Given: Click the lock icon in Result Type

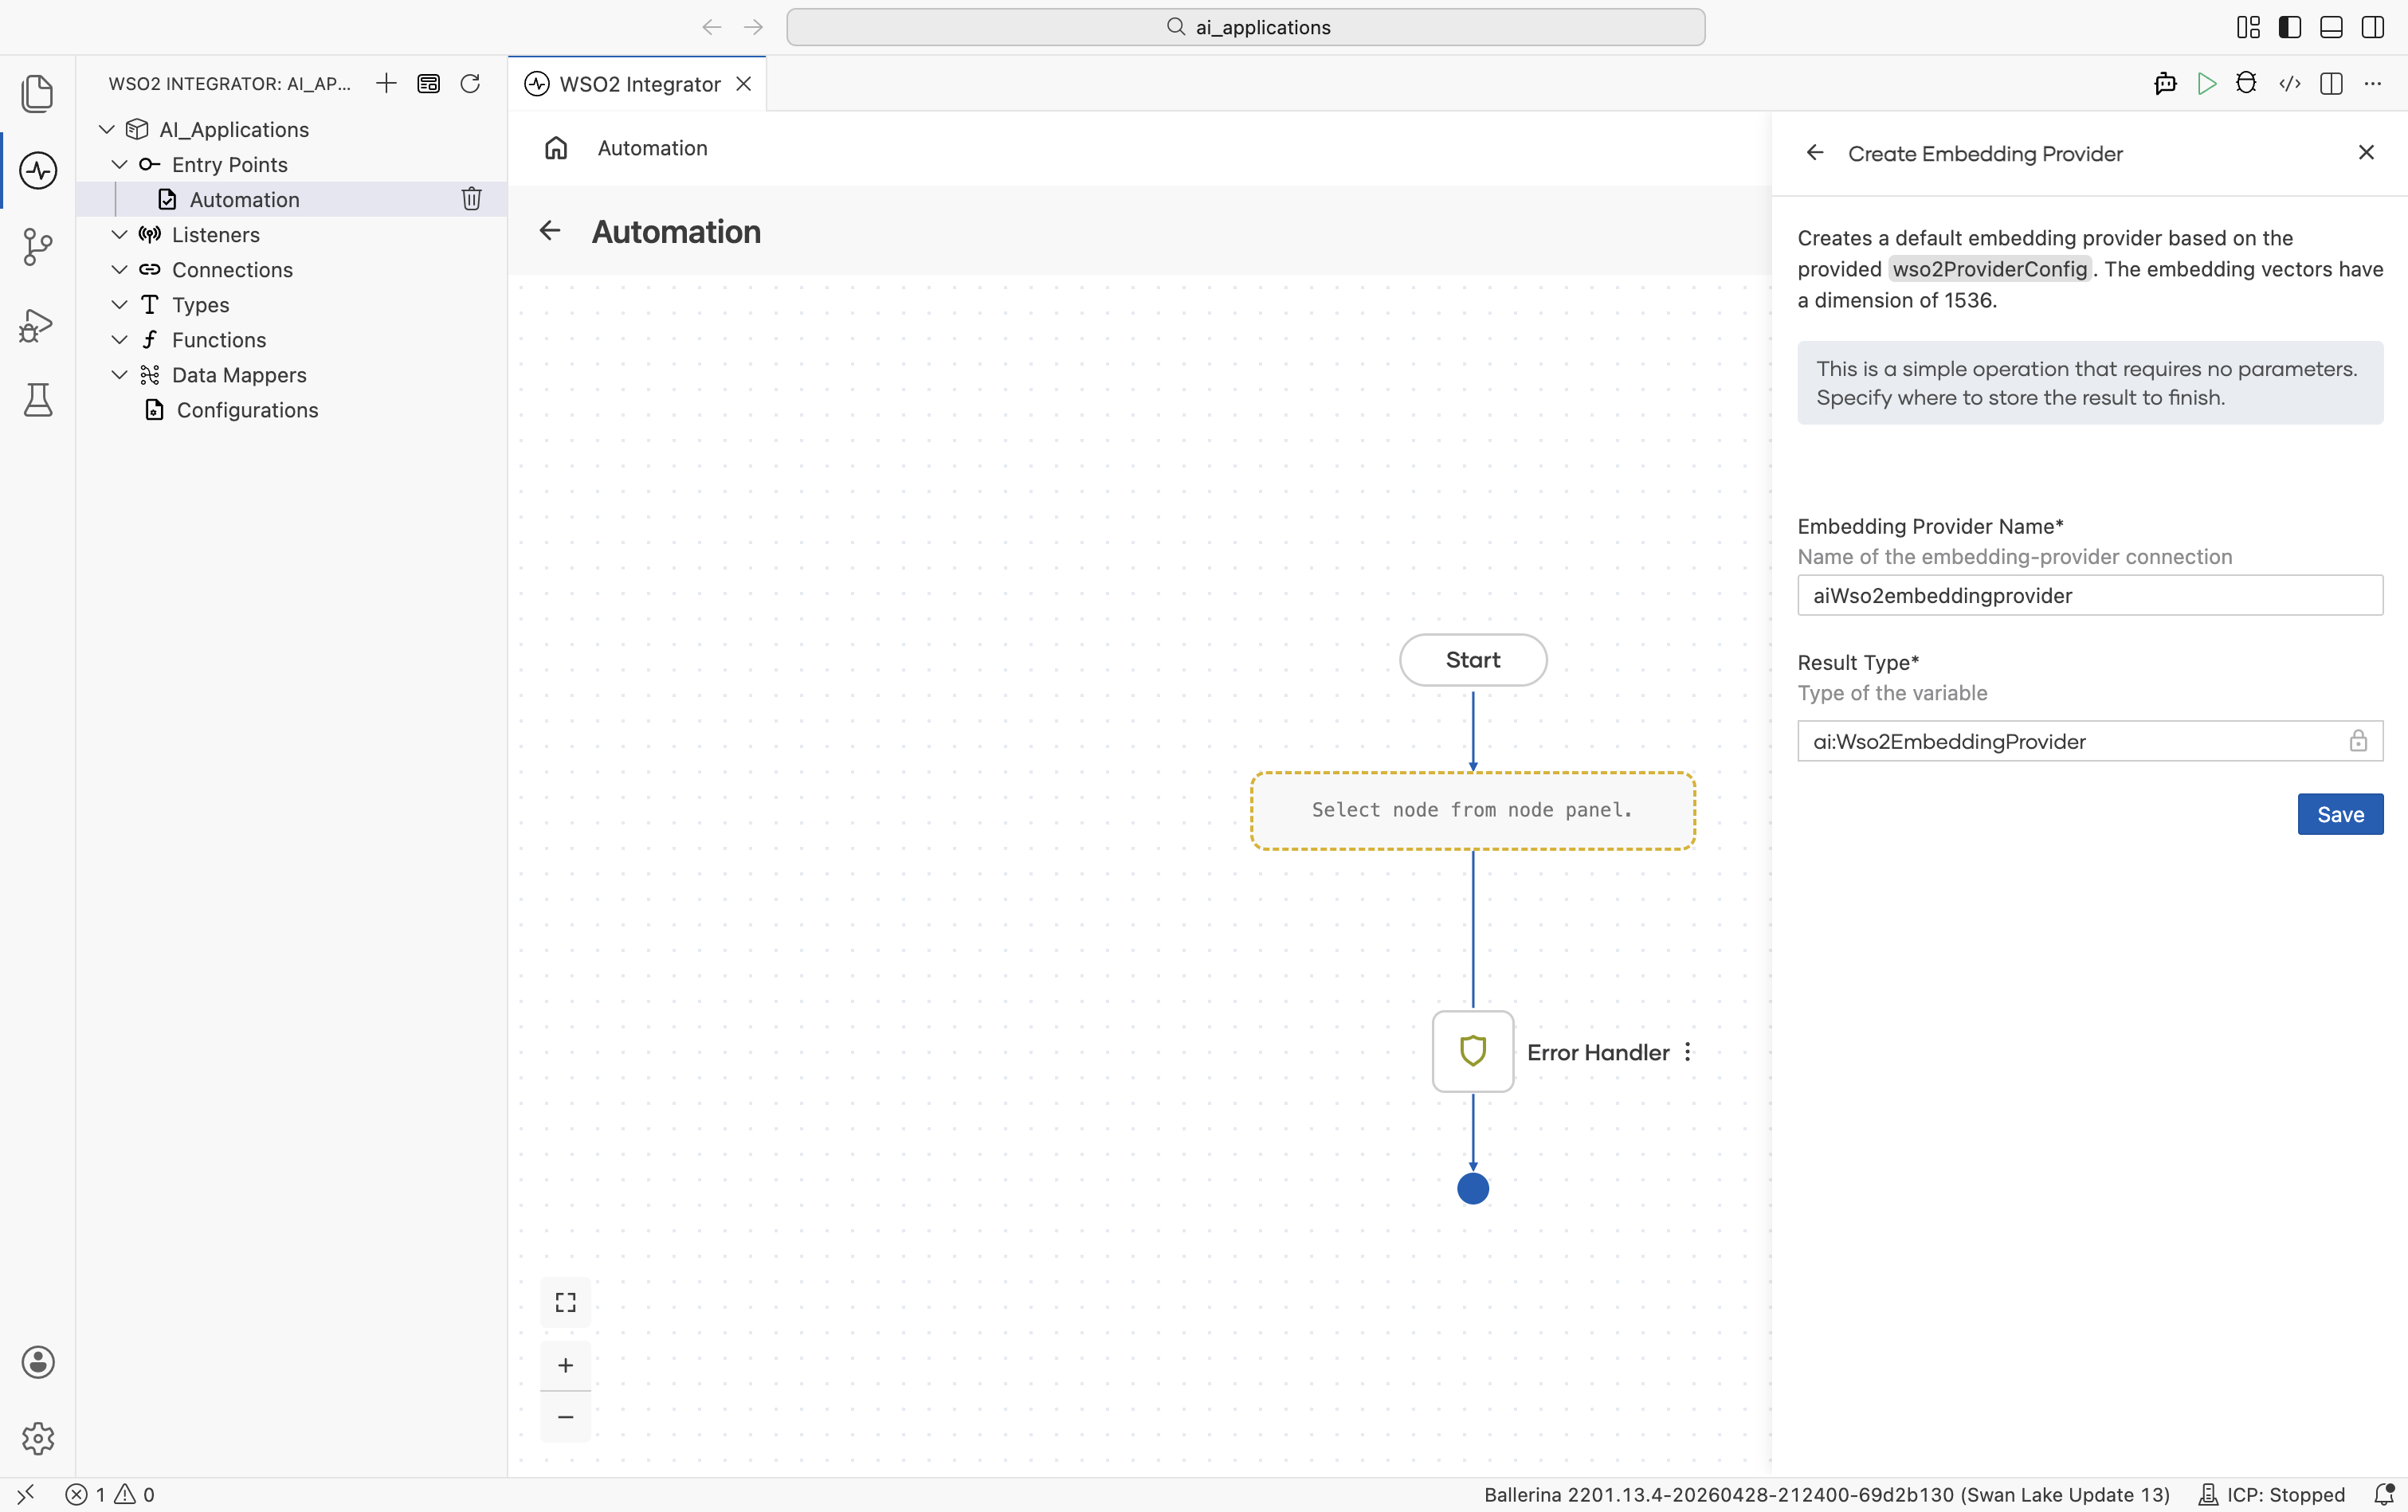Looking at the screenshot, I should pos(2358,741).
